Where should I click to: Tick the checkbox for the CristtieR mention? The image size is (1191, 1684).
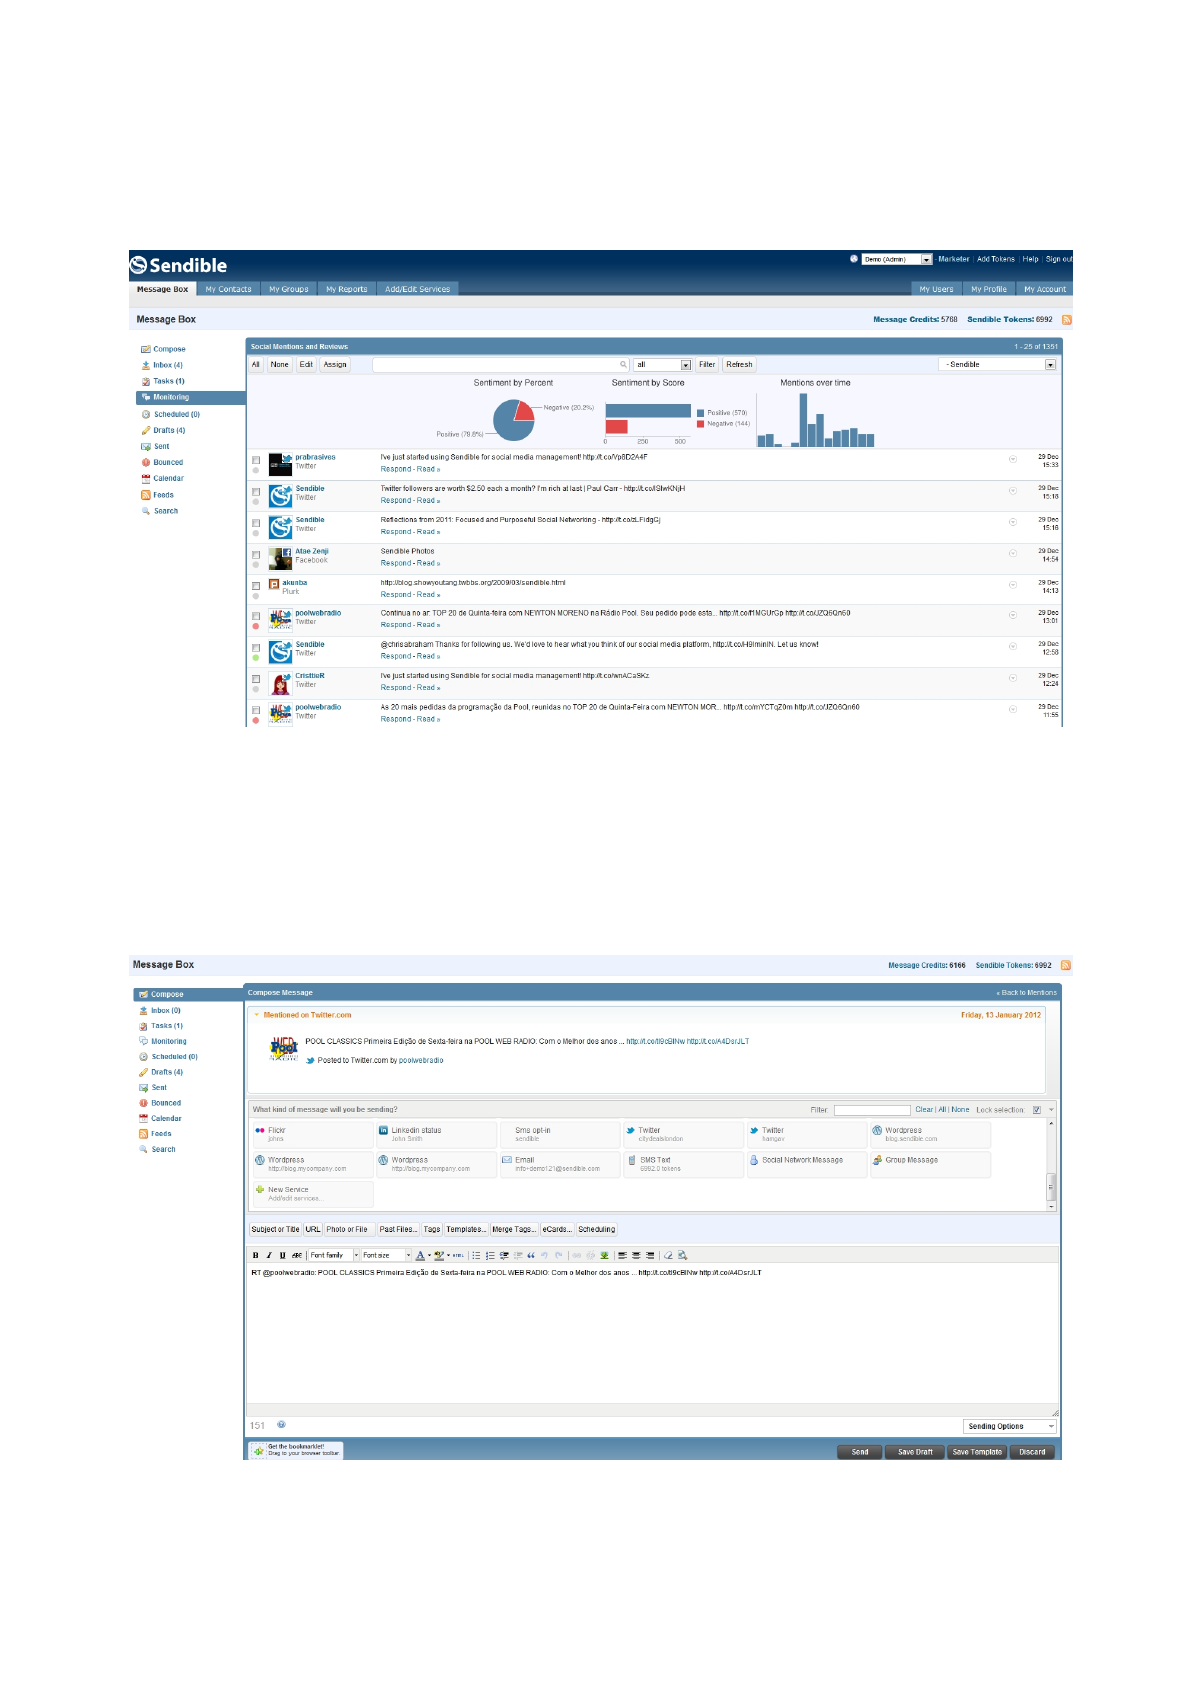coord(256,679)
